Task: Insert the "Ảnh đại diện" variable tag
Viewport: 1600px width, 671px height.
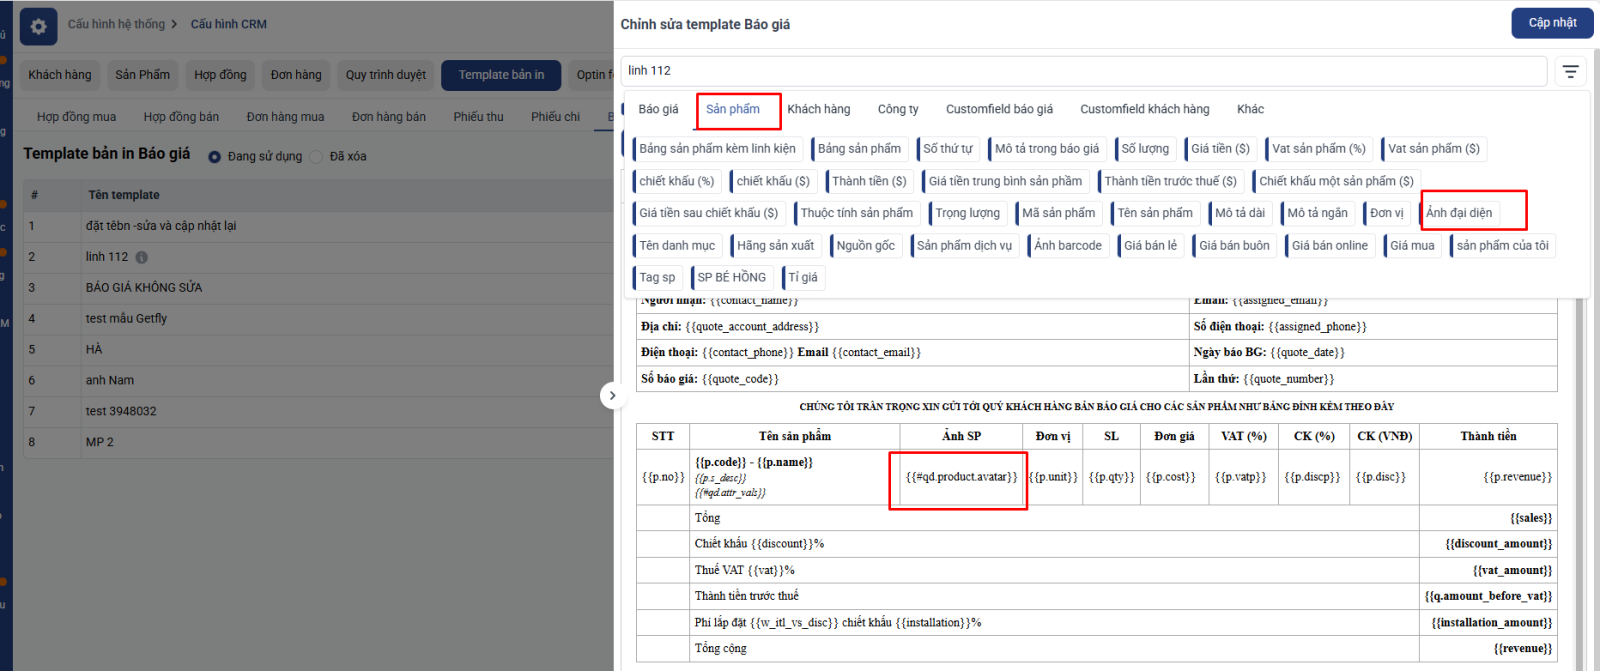Action: (x=1459, y=213)
